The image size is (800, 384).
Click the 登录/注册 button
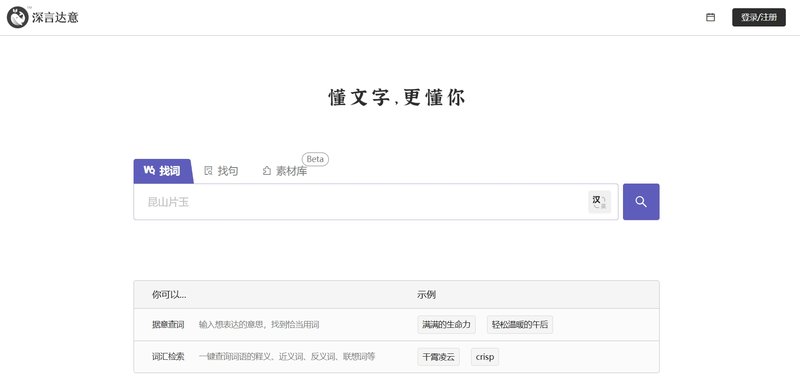coord(759,17)
